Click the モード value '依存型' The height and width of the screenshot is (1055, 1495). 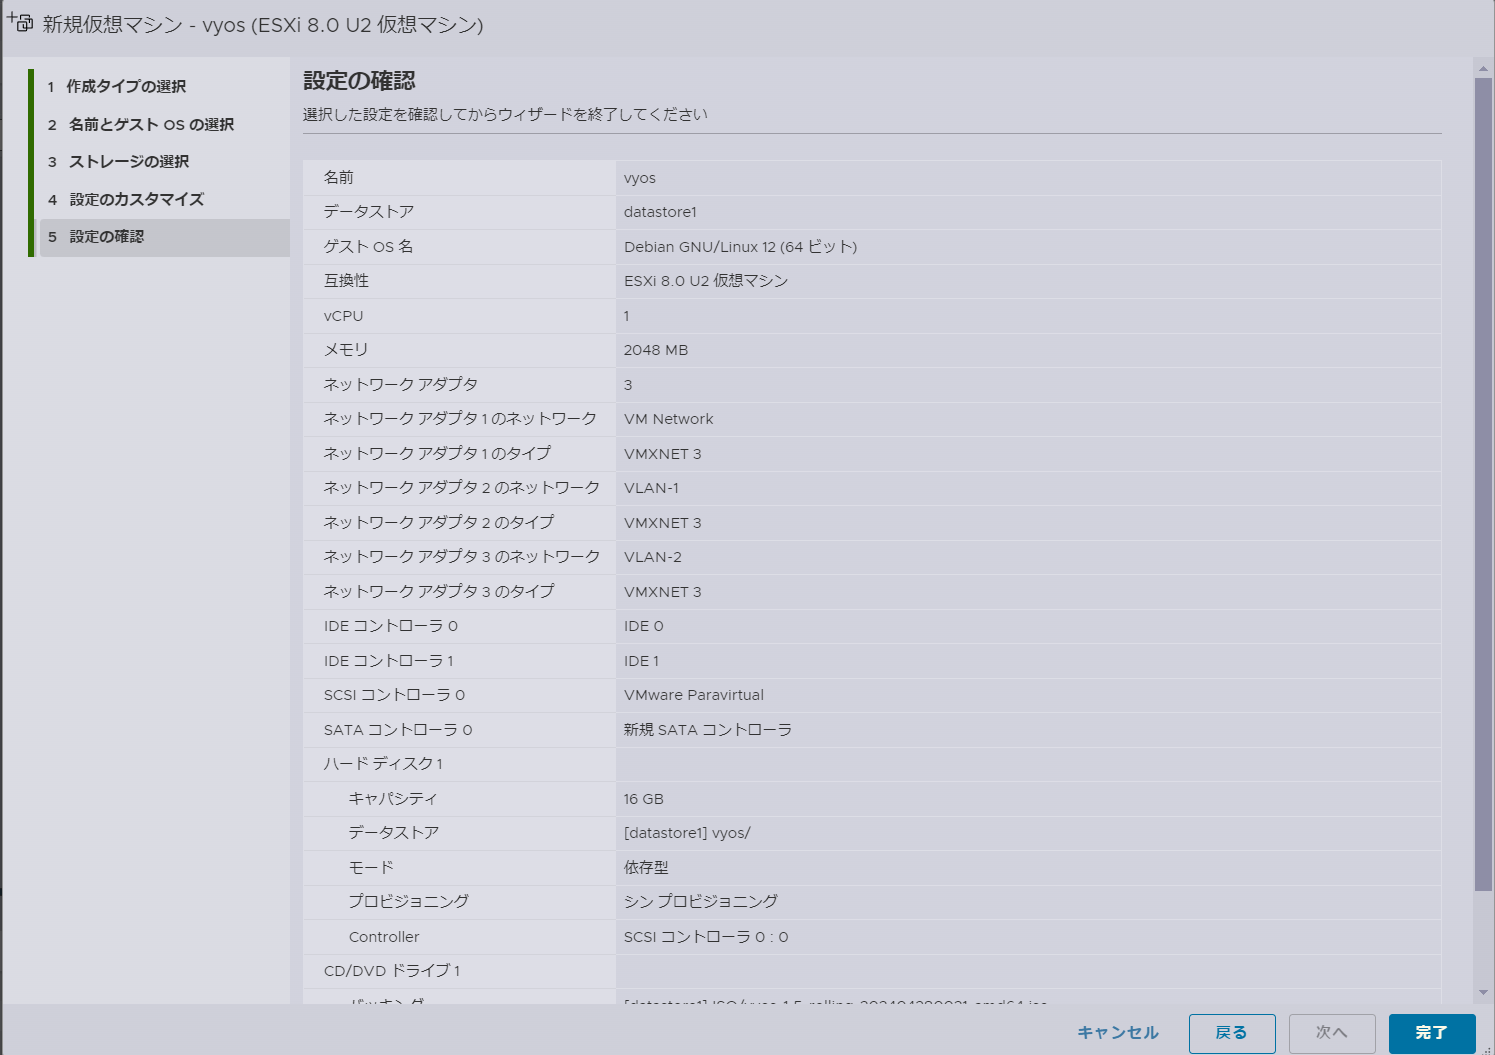(646, 868)
